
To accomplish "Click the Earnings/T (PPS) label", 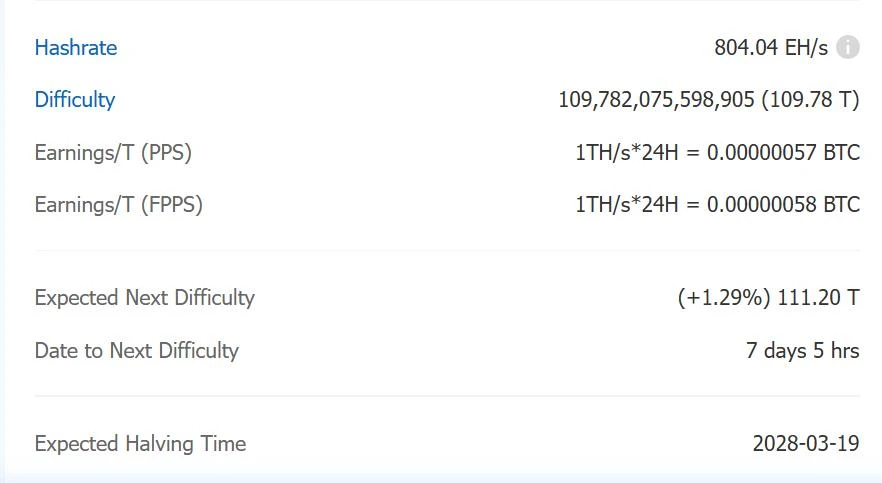I will click(x=113, y=153).
